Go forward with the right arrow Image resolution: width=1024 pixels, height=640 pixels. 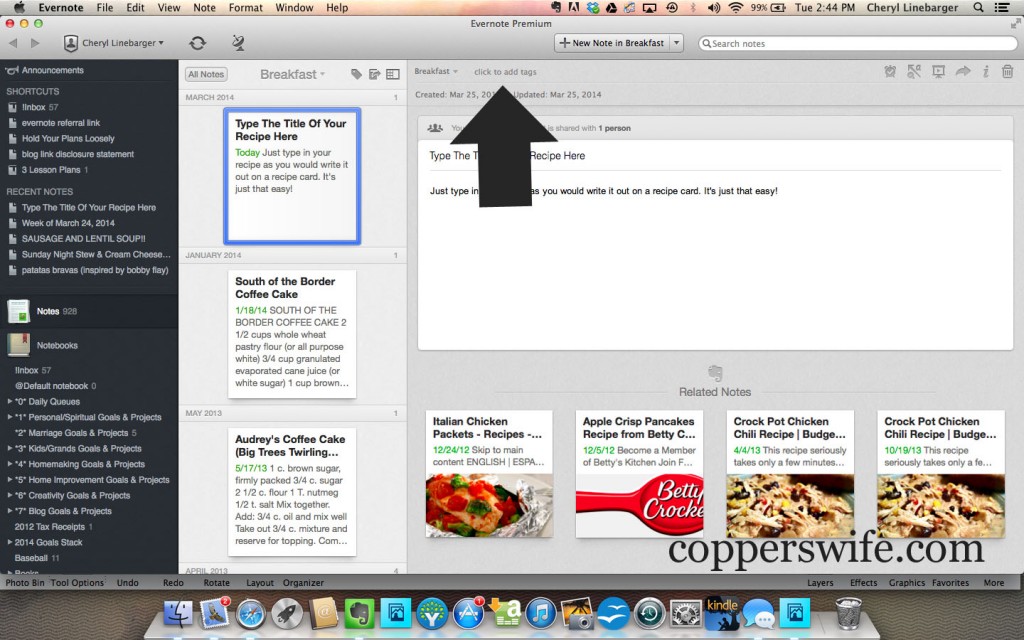tap(35, 43)
